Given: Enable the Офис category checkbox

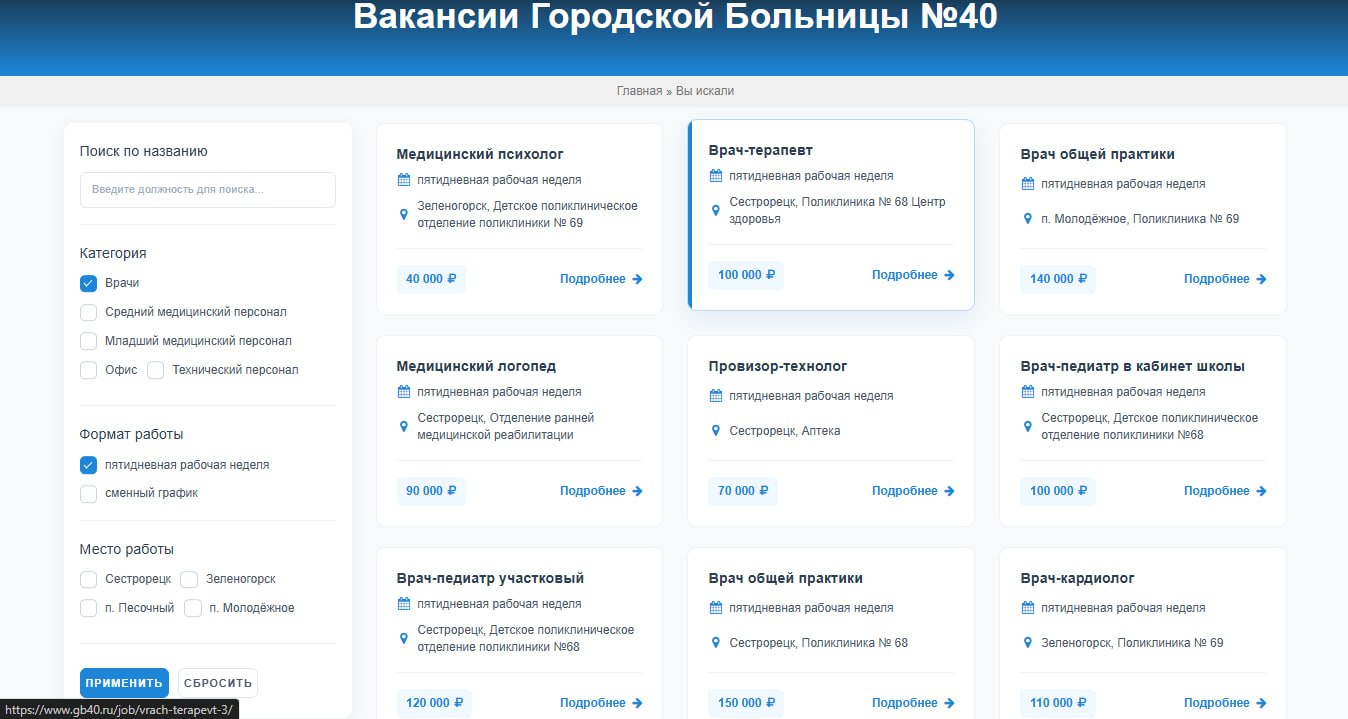Looking at the screenshot, I should 88,370.
